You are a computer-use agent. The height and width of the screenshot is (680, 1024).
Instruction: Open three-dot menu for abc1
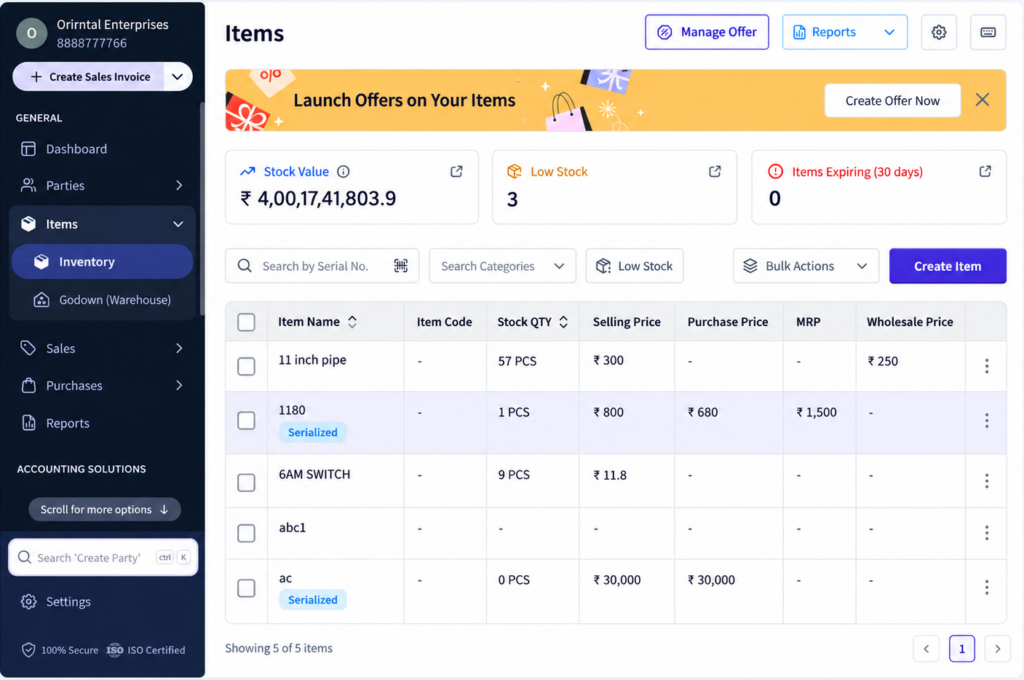tap(986, 532)
